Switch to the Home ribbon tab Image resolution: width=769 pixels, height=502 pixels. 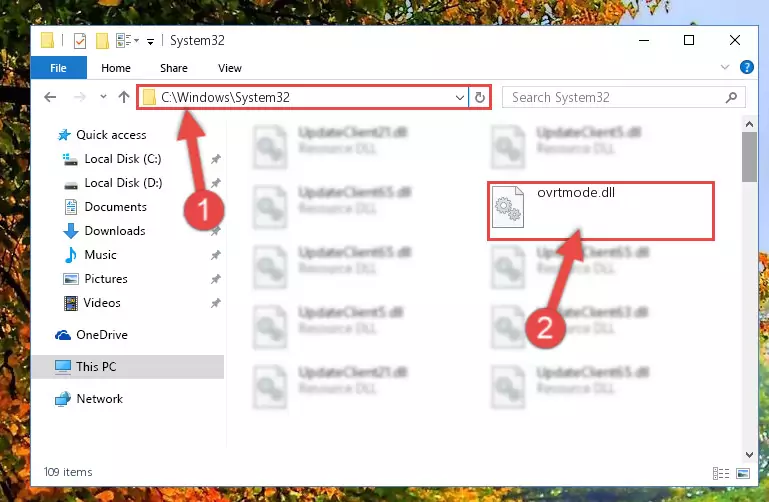tap(116, 68)
